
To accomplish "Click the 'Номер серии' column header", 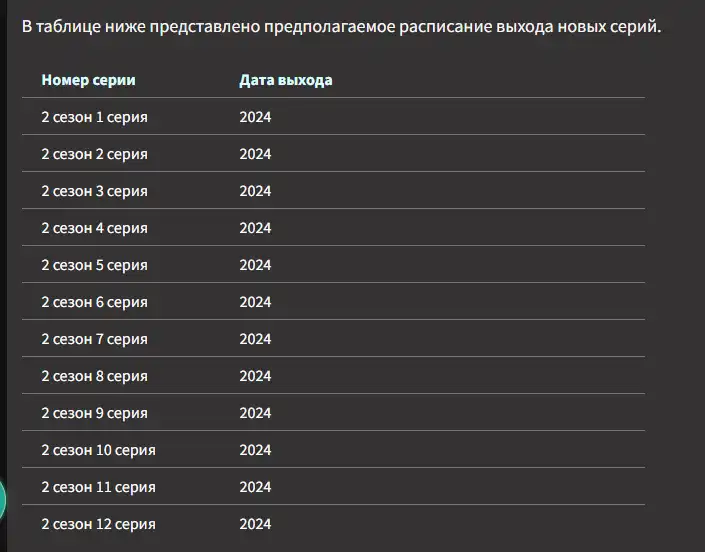I will tap(88, 80).
